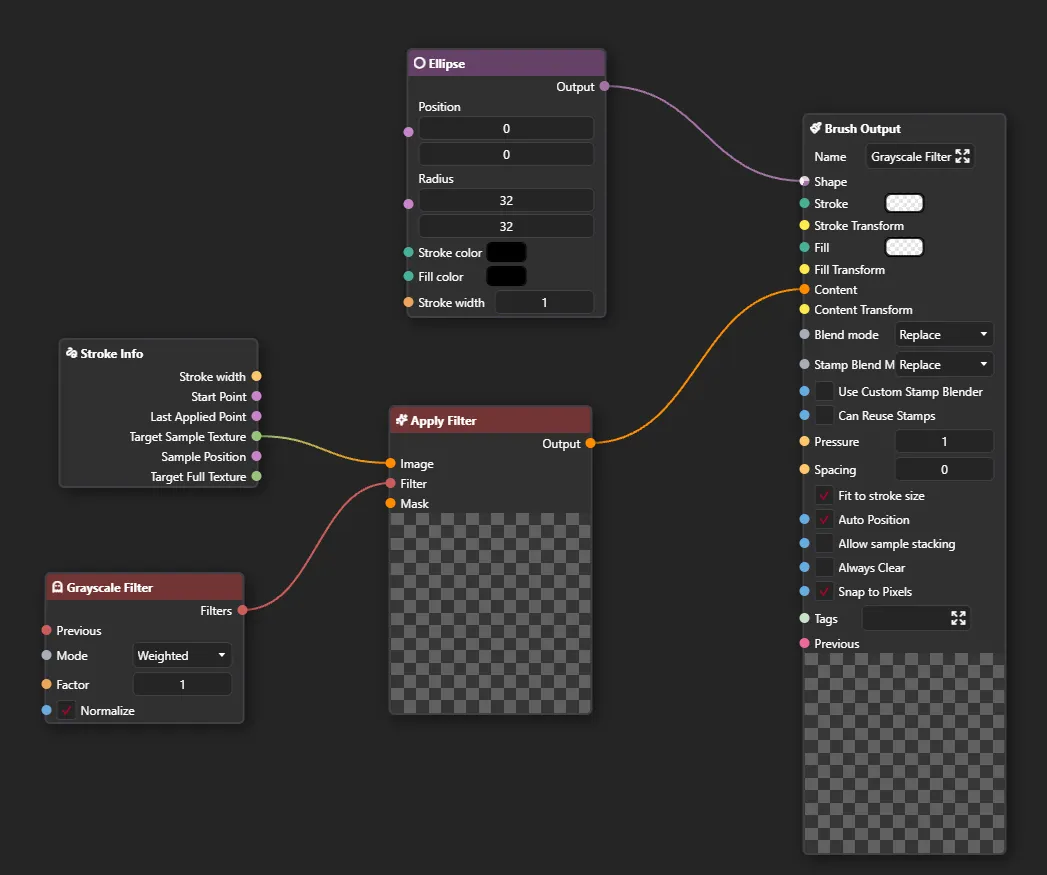
Task: Click the expand icon in the Tags field
Action: [958, 619]
